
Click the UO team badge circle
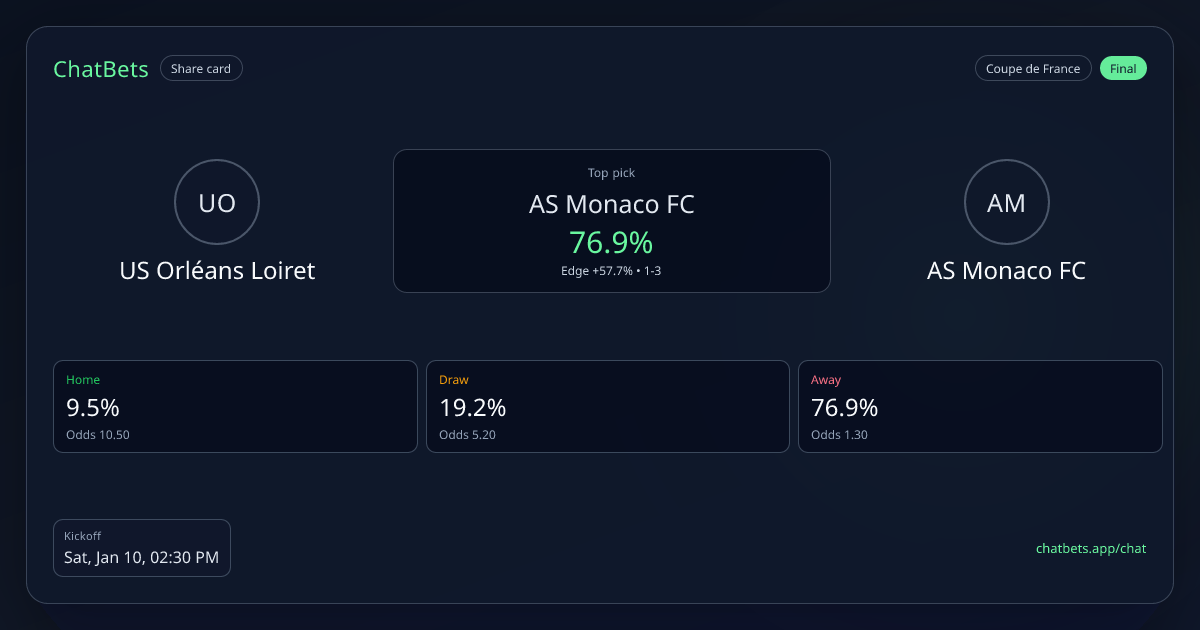coord(217,203)
